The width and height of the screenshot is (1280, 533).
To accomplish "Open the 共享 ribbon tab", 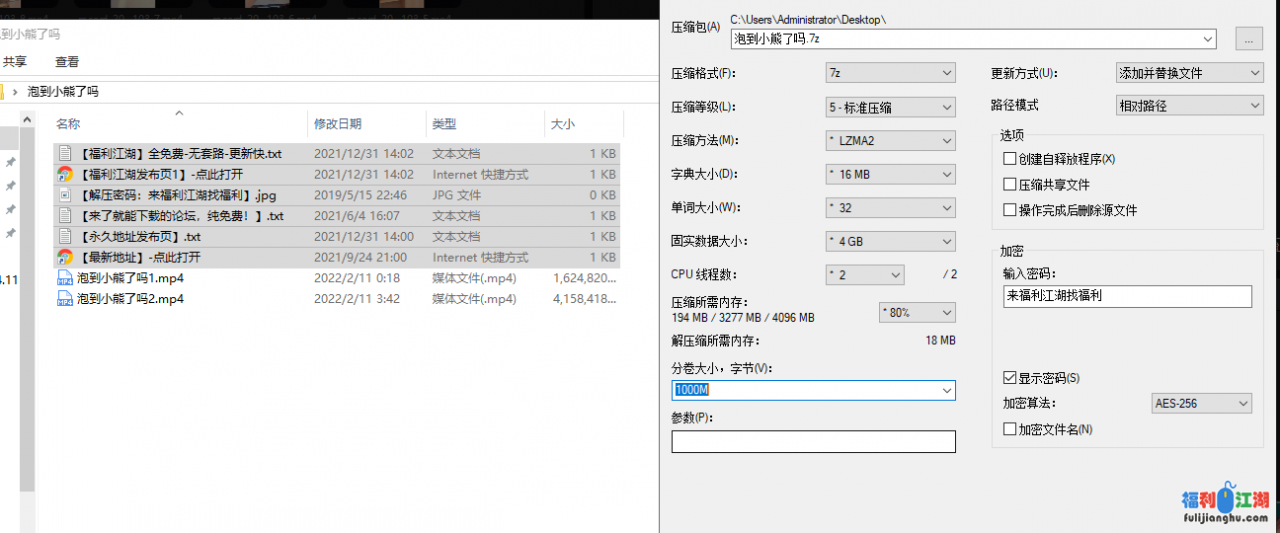I will coord(15,61).
